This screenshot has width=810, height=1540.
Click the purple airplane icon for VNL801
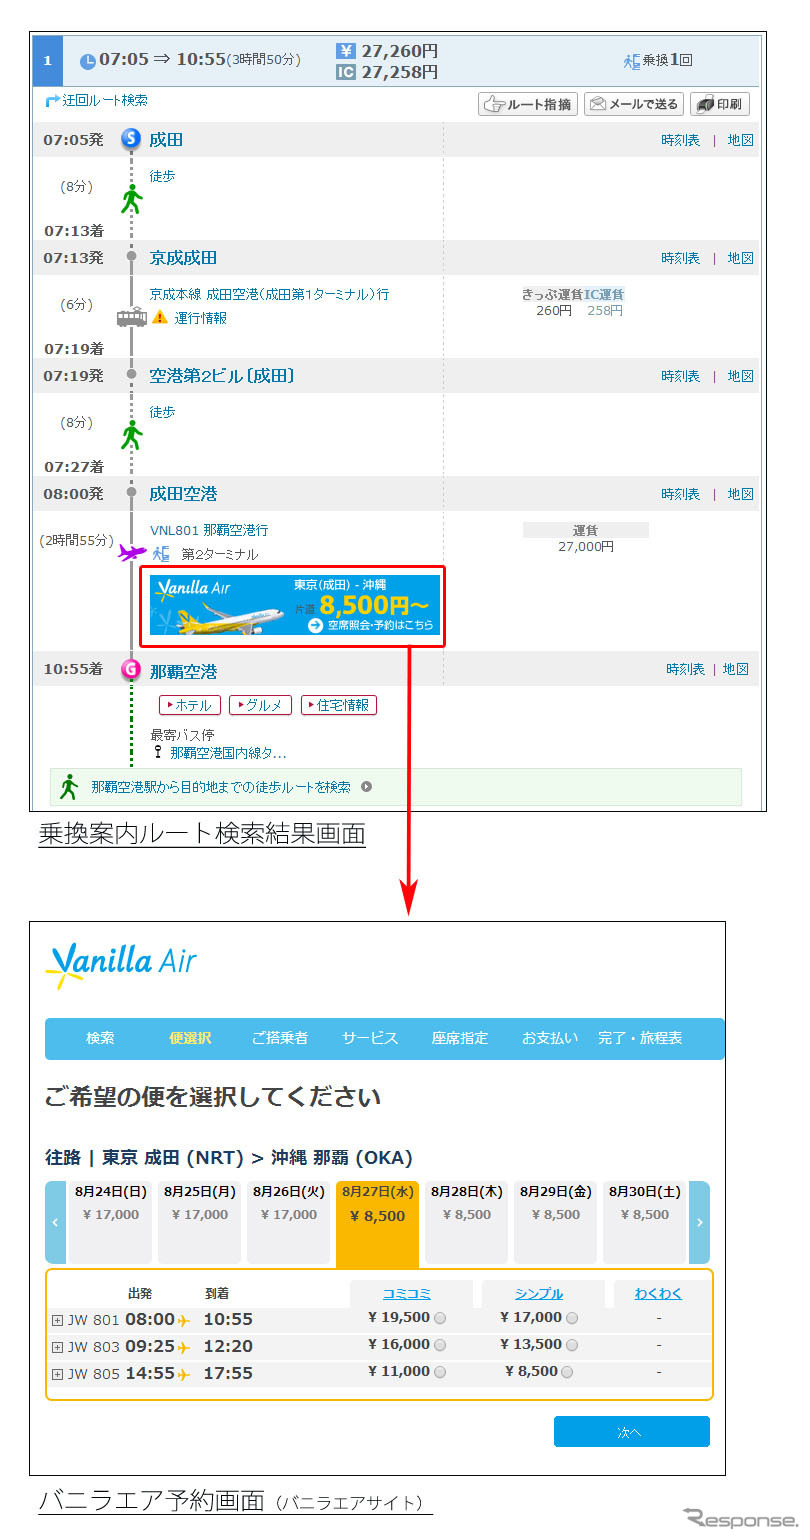point(131,552)
